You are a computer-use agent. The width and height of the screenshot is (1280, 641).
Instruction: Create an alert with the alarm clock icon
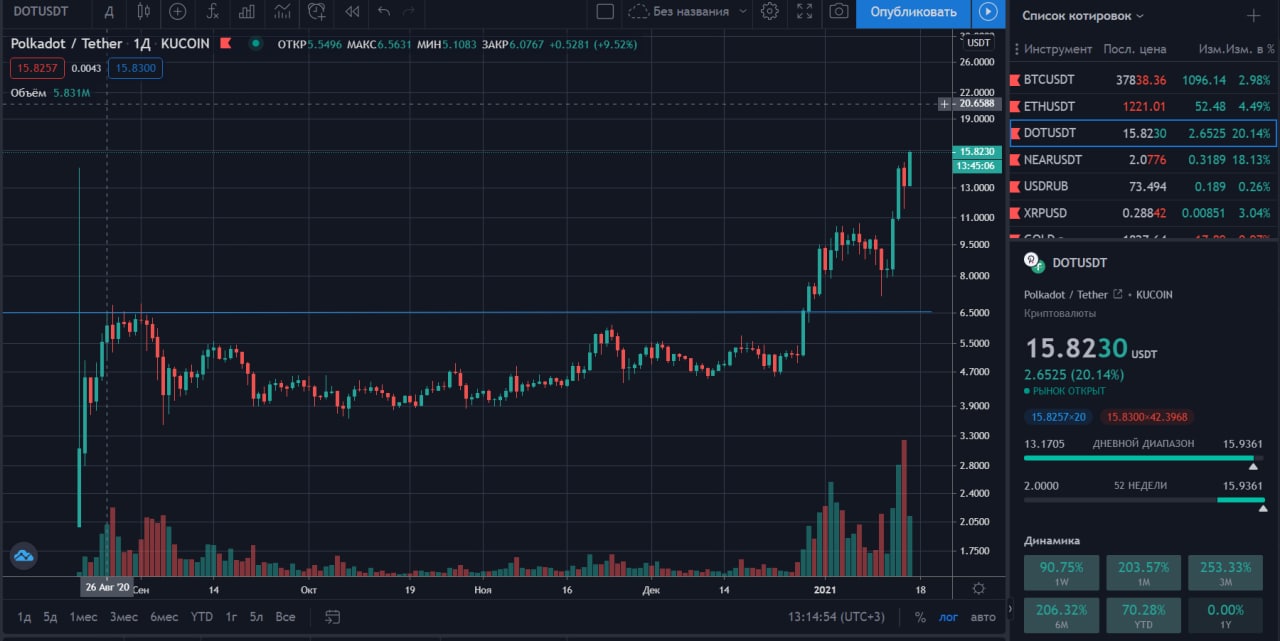coord(317,12)
